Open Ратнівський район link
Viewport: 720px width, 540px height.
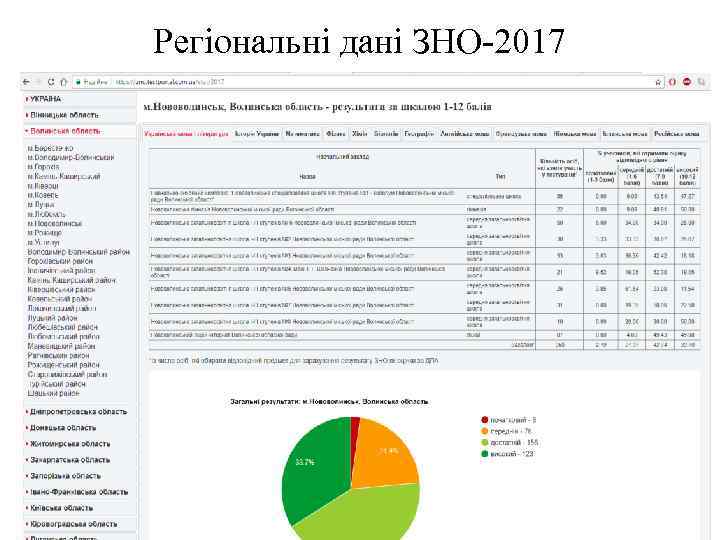pyautogui.click(x=58, y=355)
